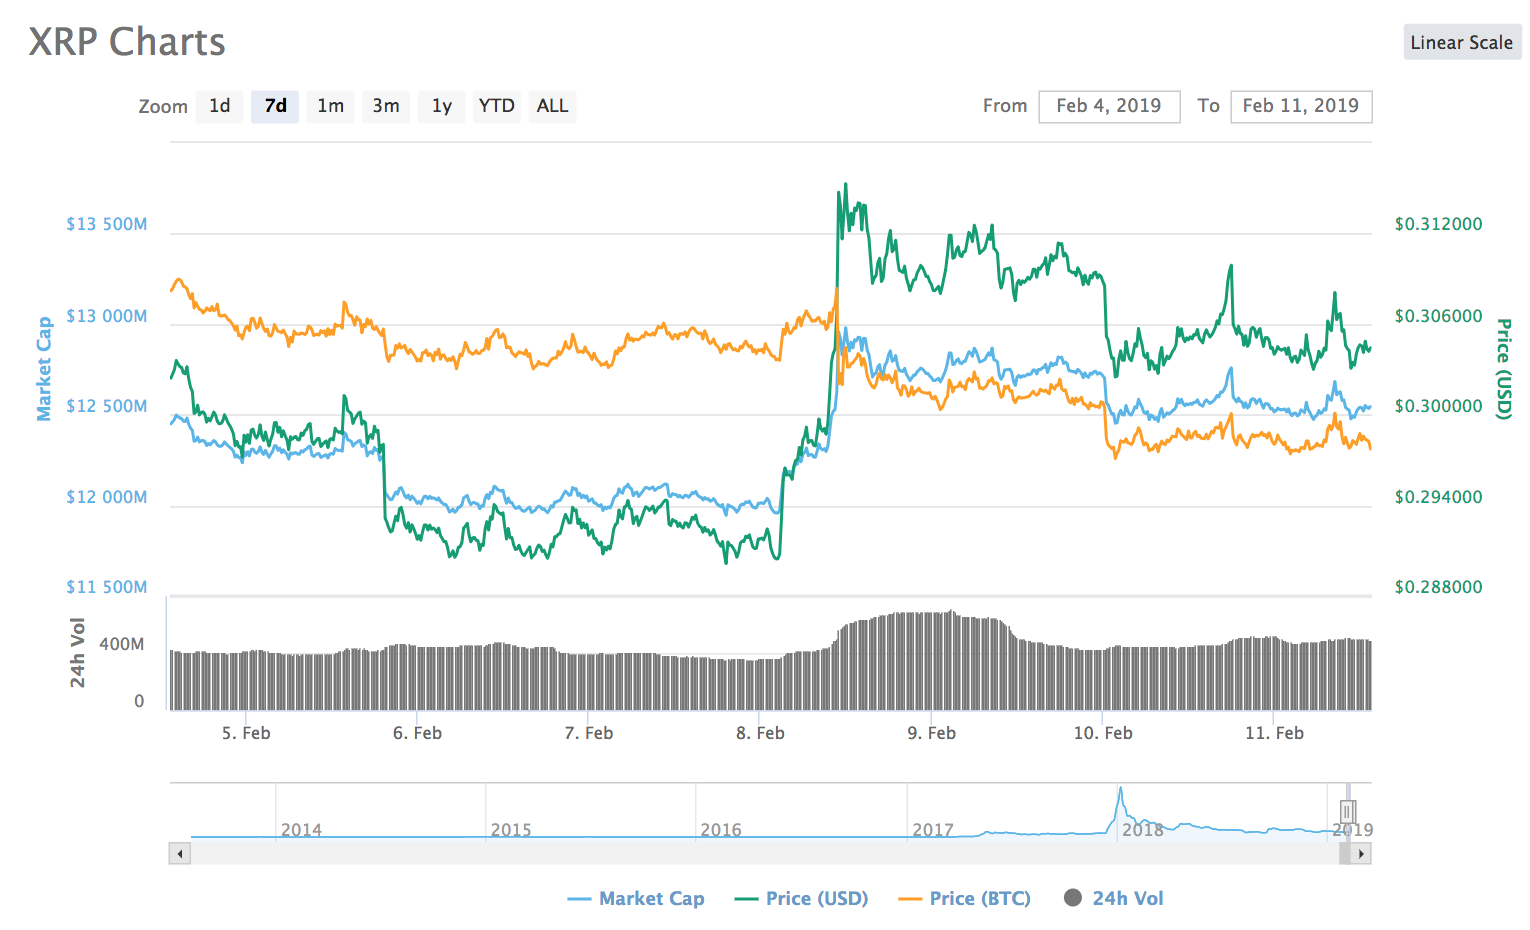Screen dimensions: 1530x930
Task: Click the $0.306000 price axis value
Action: coord(1438,316)
